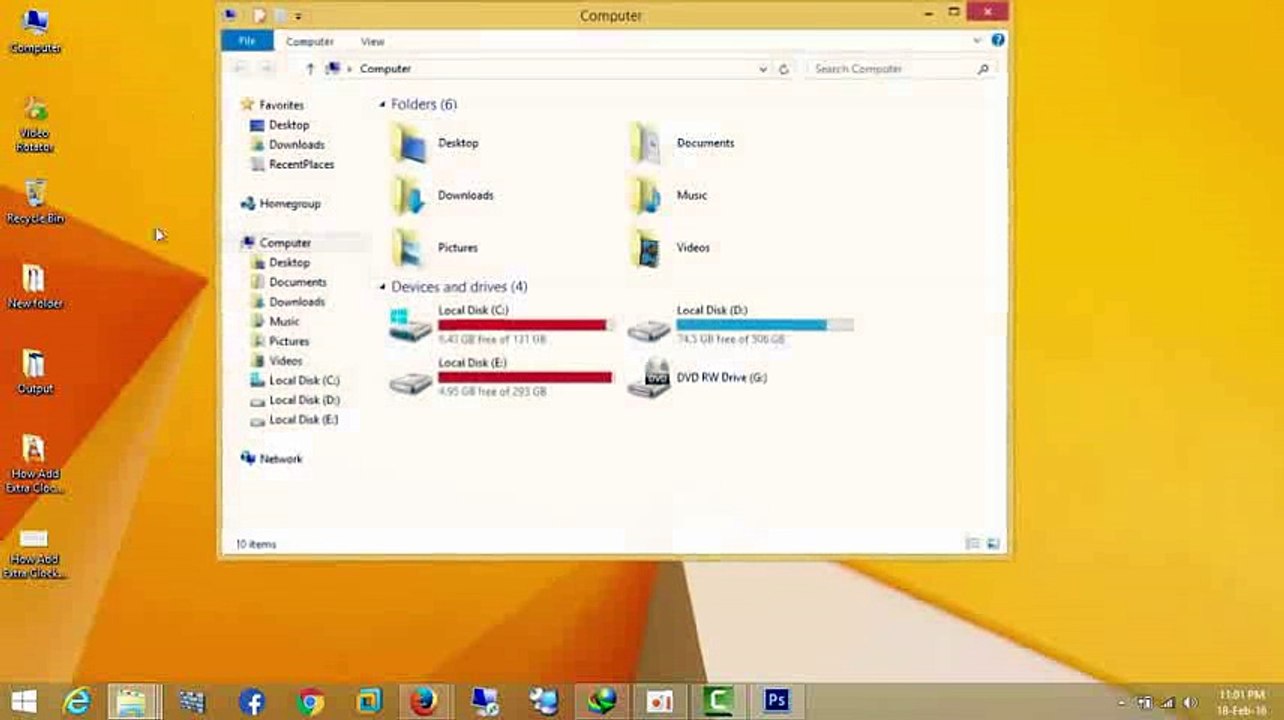Open Explorer help question mark
This screenshot has height=720, width=1284.
998,41
